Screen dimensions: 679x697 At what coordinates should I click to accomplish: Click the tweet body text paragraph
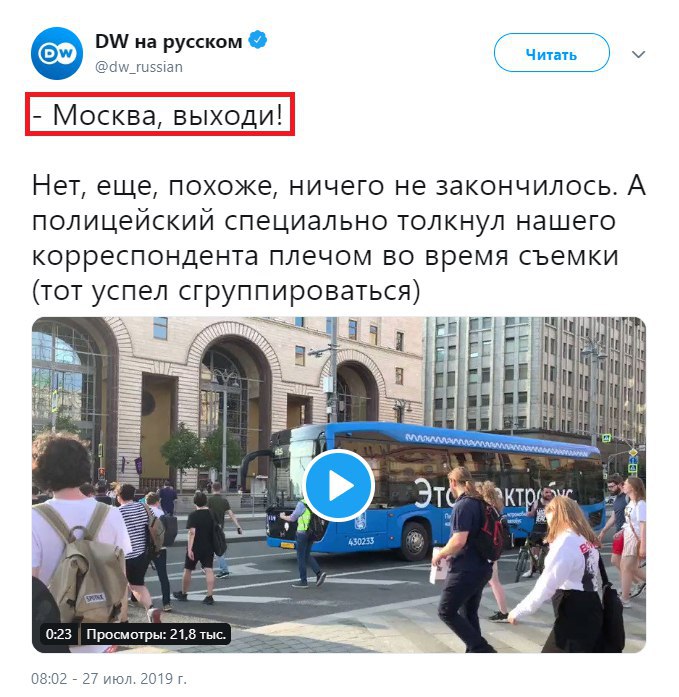point(338,238)
